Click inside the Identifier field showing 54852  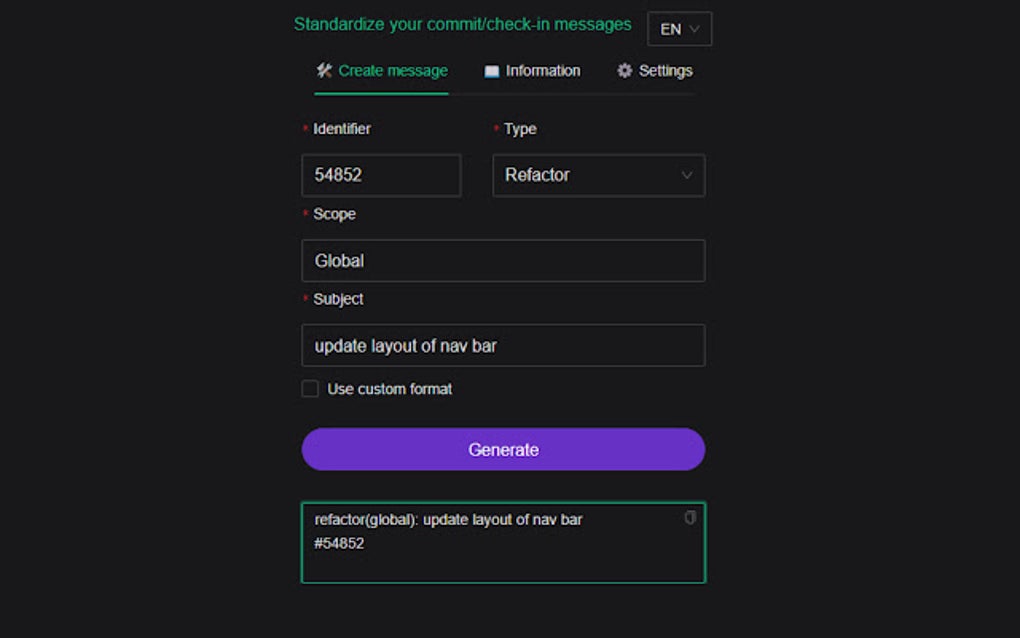(x=381, y=175)
